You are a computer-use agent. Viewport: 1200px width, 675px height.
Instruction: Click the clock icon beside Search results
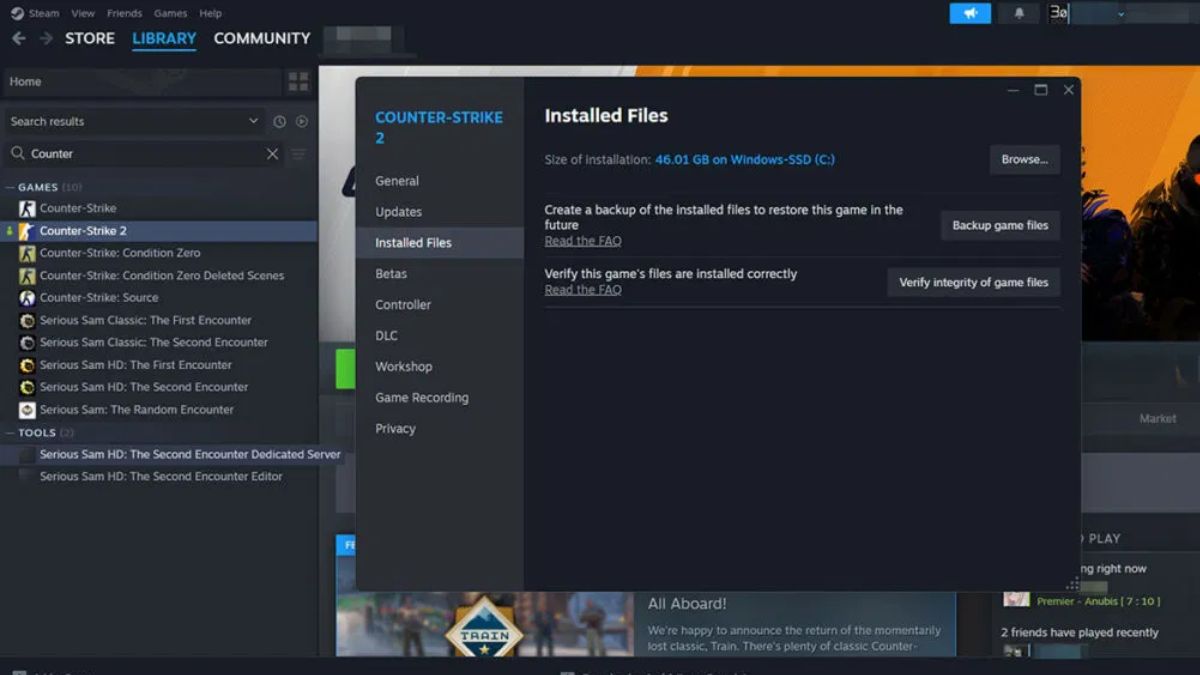tap(280, 122)
